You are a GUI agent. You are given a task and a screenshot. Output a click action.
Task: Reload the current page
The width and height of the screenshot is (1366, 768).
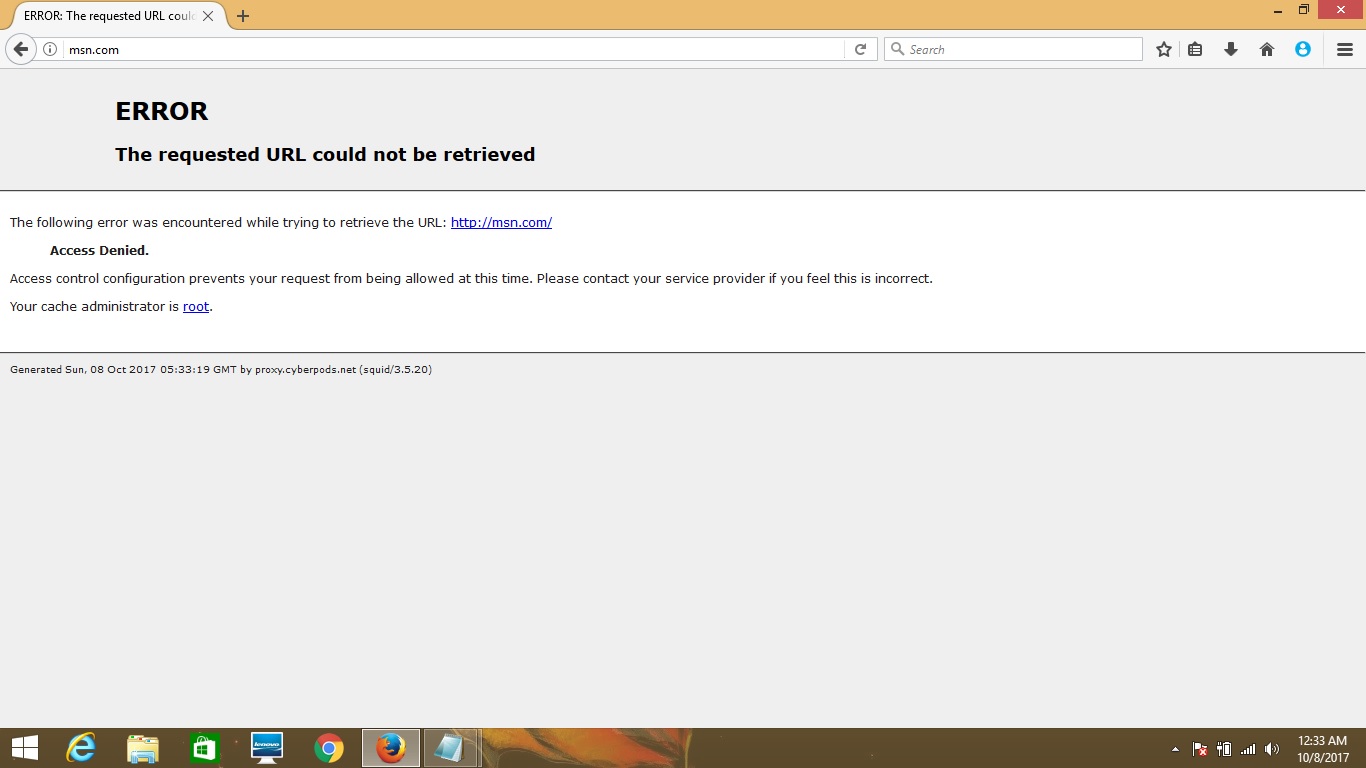point(860,49)
